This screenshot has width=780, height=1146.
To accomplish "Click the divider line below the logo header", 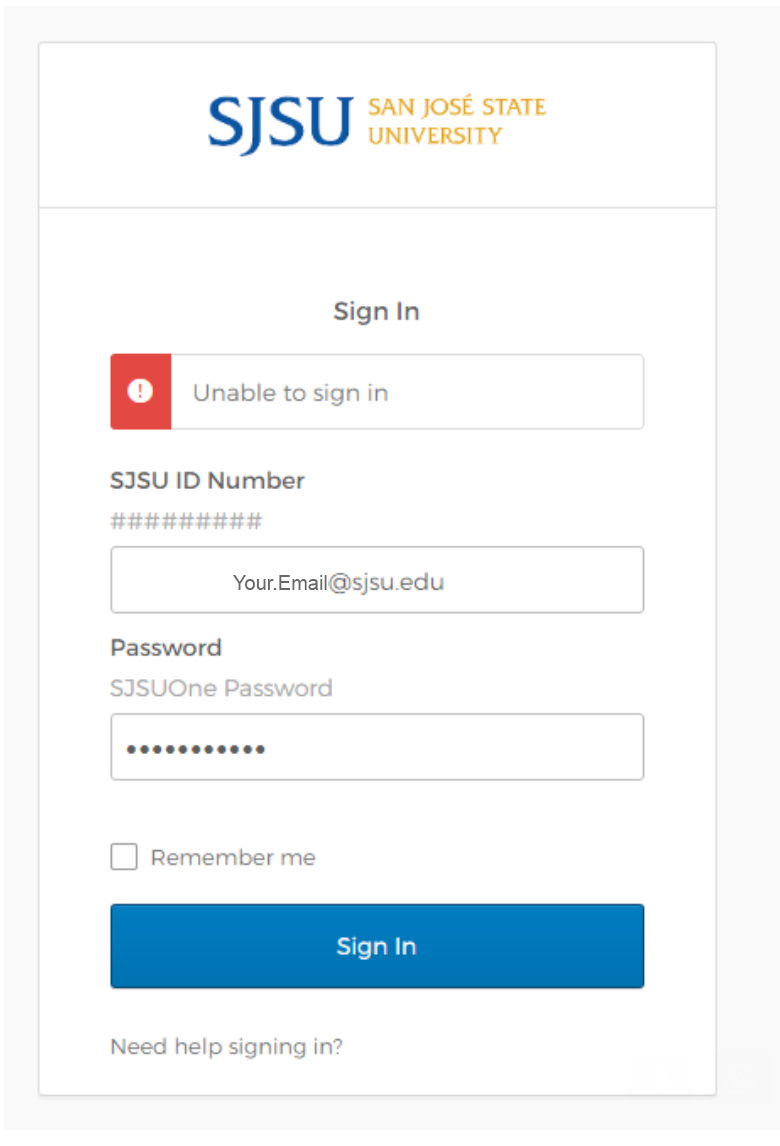I will (377, 208).
